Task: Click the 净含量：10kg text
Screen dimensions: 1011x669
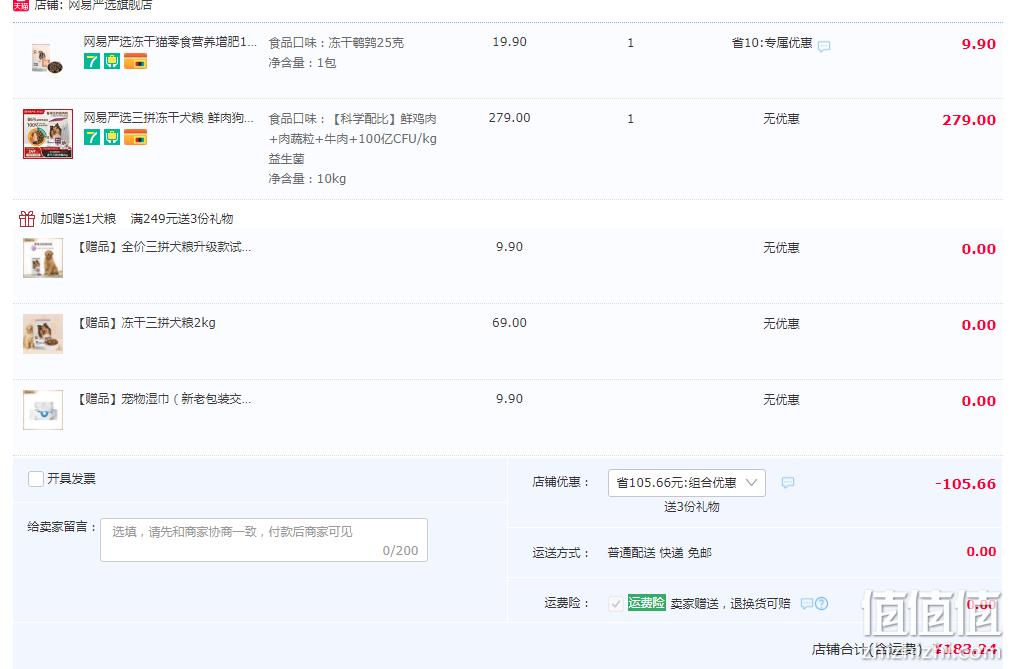Action: 308,179
